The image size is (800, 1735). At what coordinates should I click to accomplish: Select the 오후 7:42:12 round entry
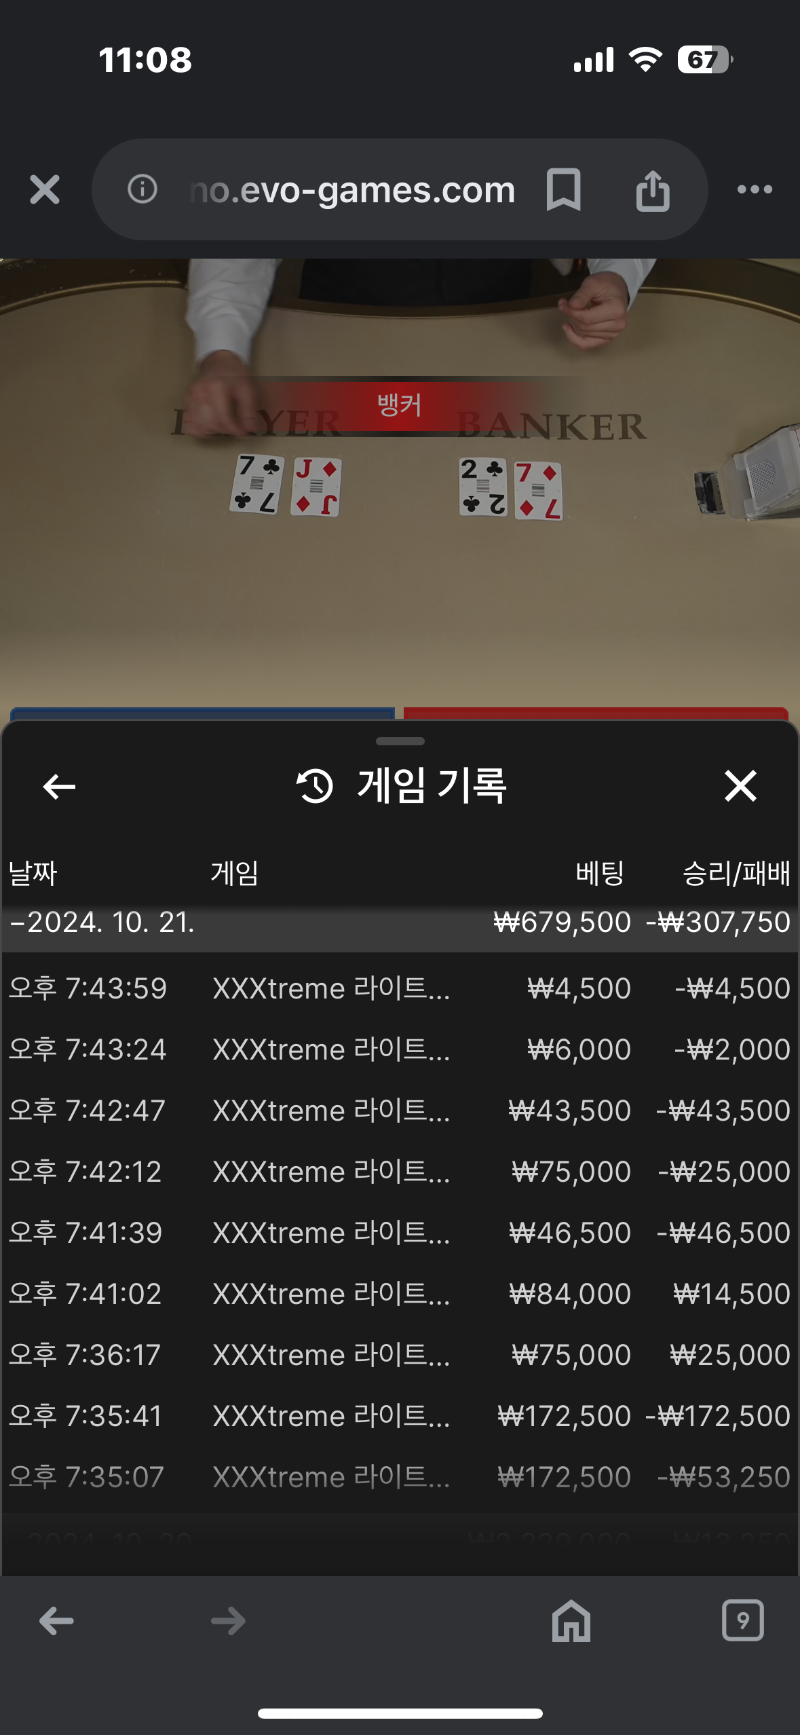coord(400,1171)
